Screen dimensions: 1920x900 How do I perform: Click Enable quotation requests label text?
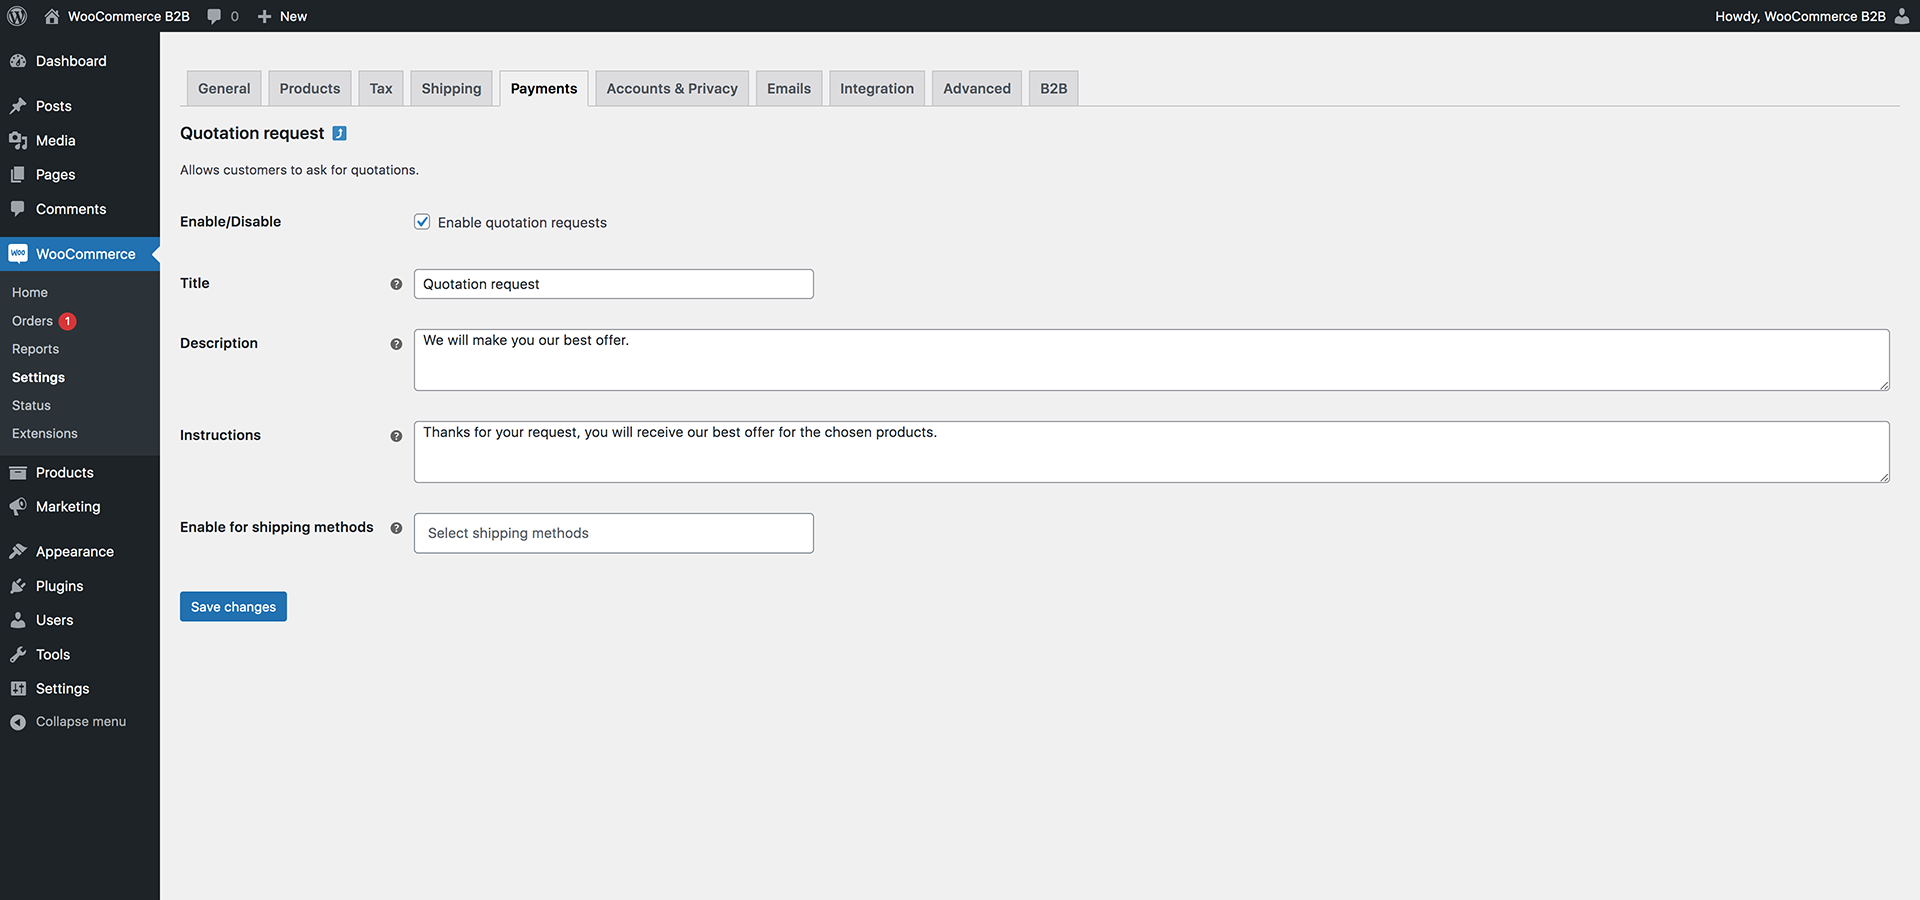pos(522,222)
